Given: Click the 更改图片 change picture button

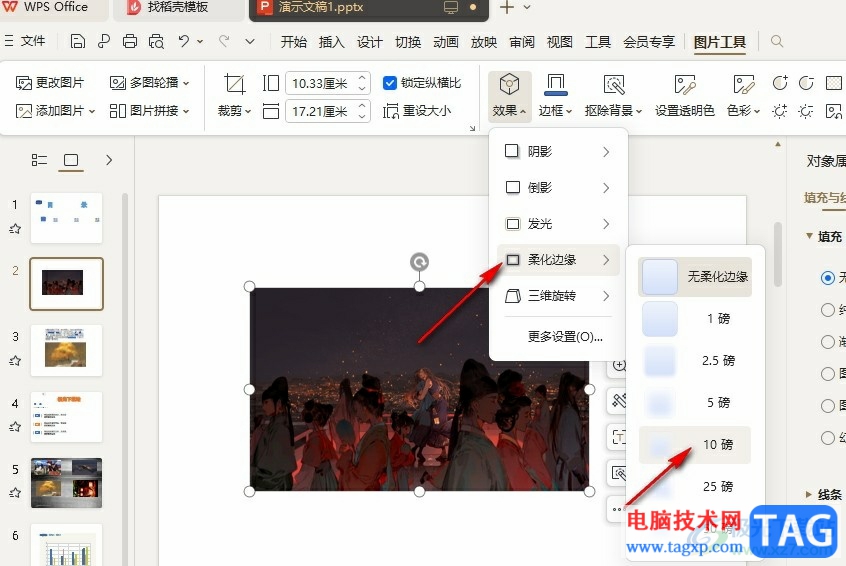Looking at the screenshot, I should [50, 83].
